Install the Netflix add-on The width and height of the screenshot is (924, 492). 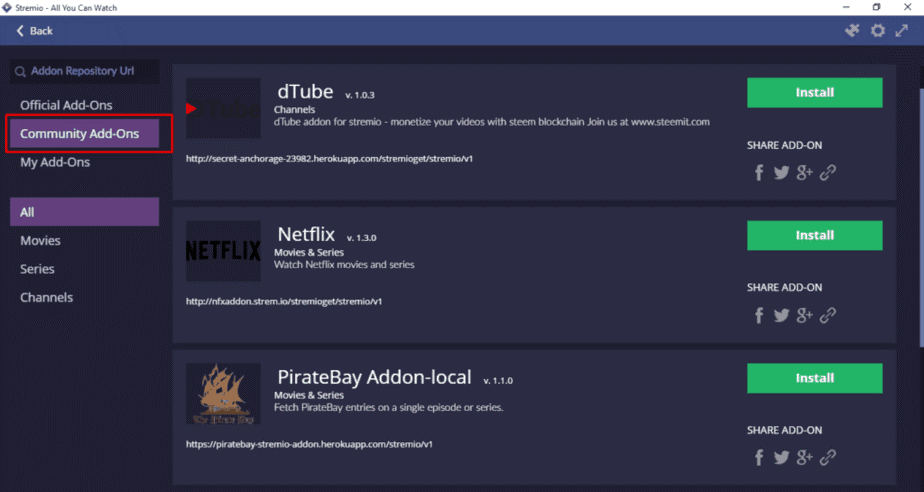point(814,235)
